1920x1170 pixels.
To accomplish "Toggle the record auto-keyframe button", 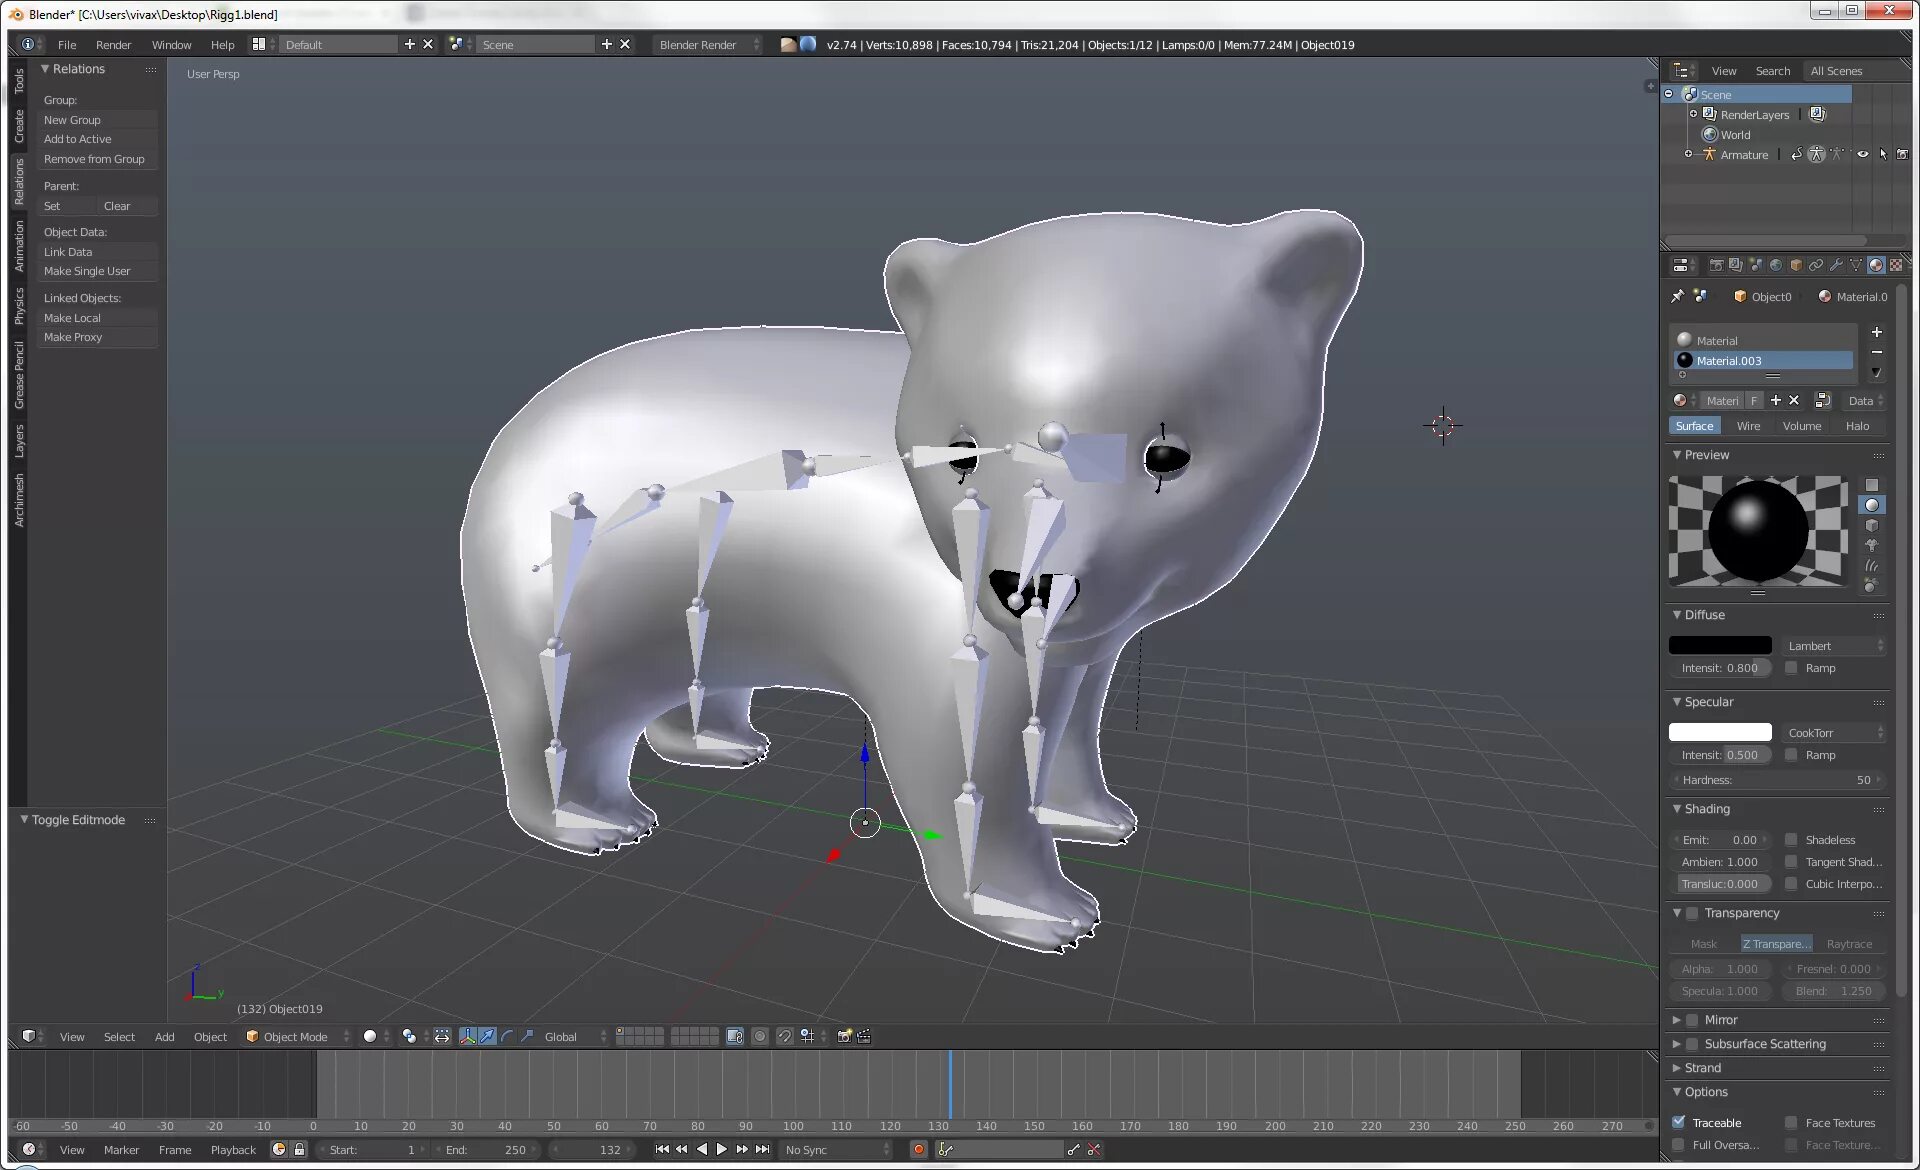I will (918, 1150).
